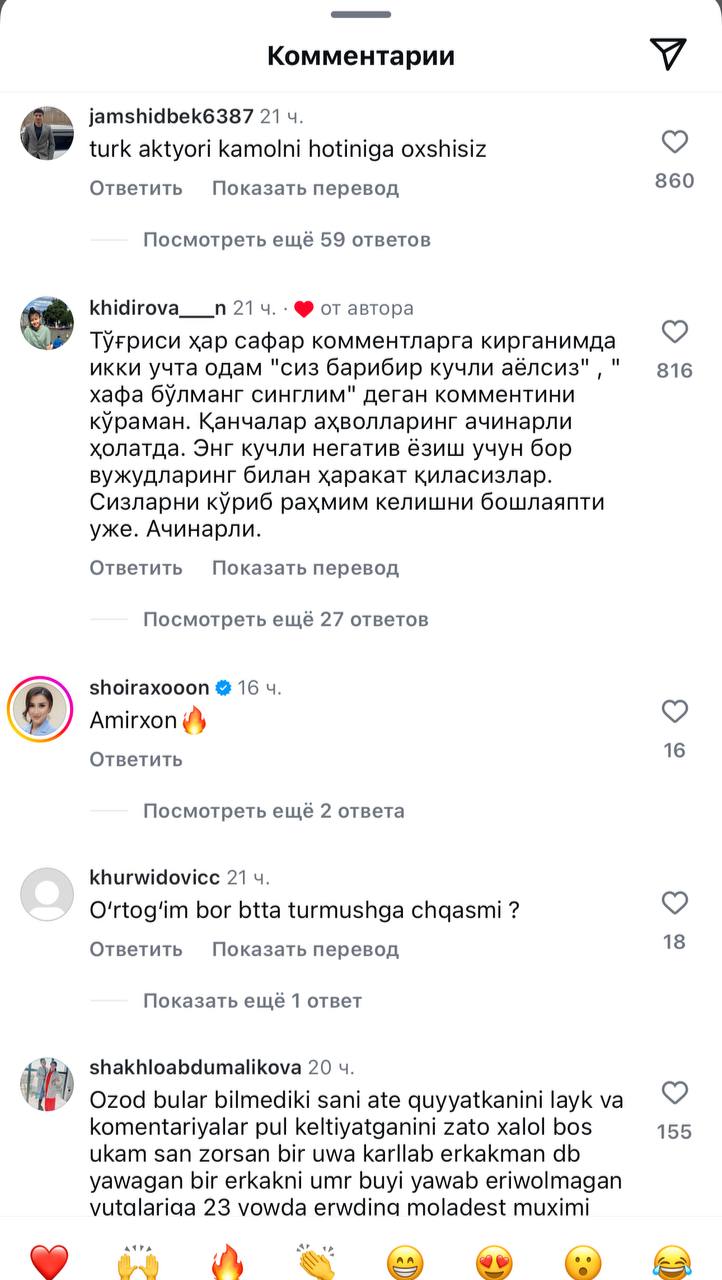The height and width of the screenshot is (1280, 722).
Task: Open shoiraxooon's profile picture
Action: 41,710
